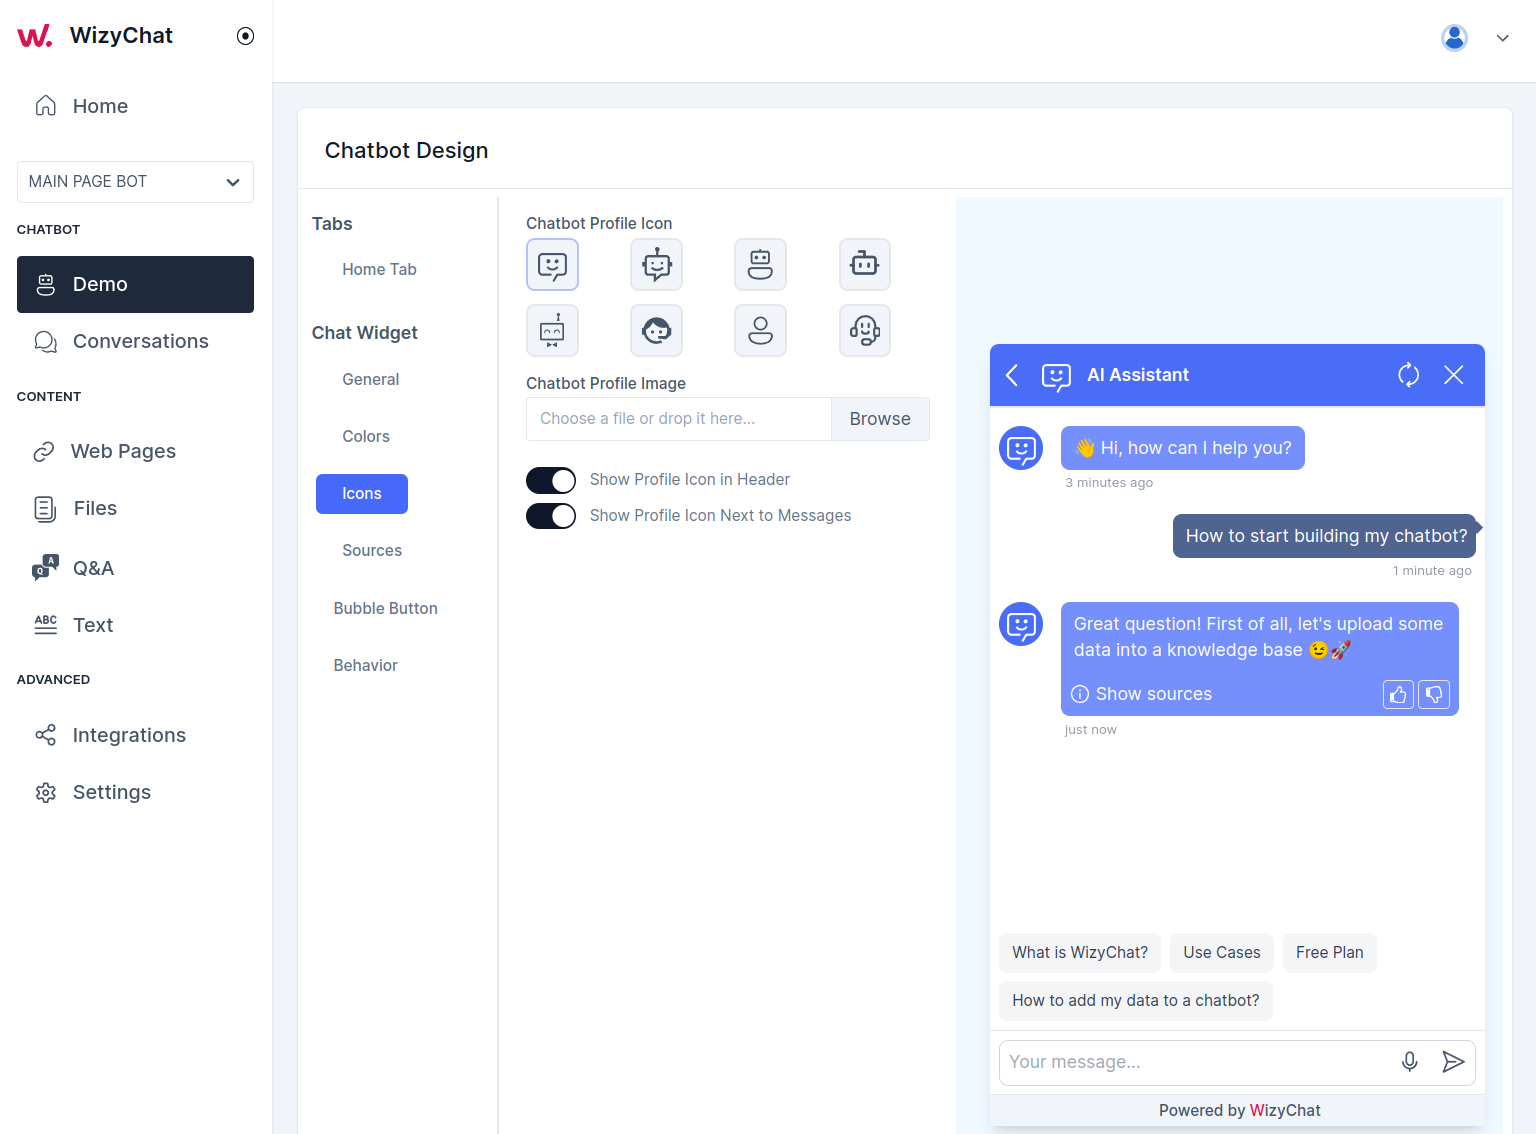
Task: Switch to the Colors widget settings
Action: click(366, 436)
